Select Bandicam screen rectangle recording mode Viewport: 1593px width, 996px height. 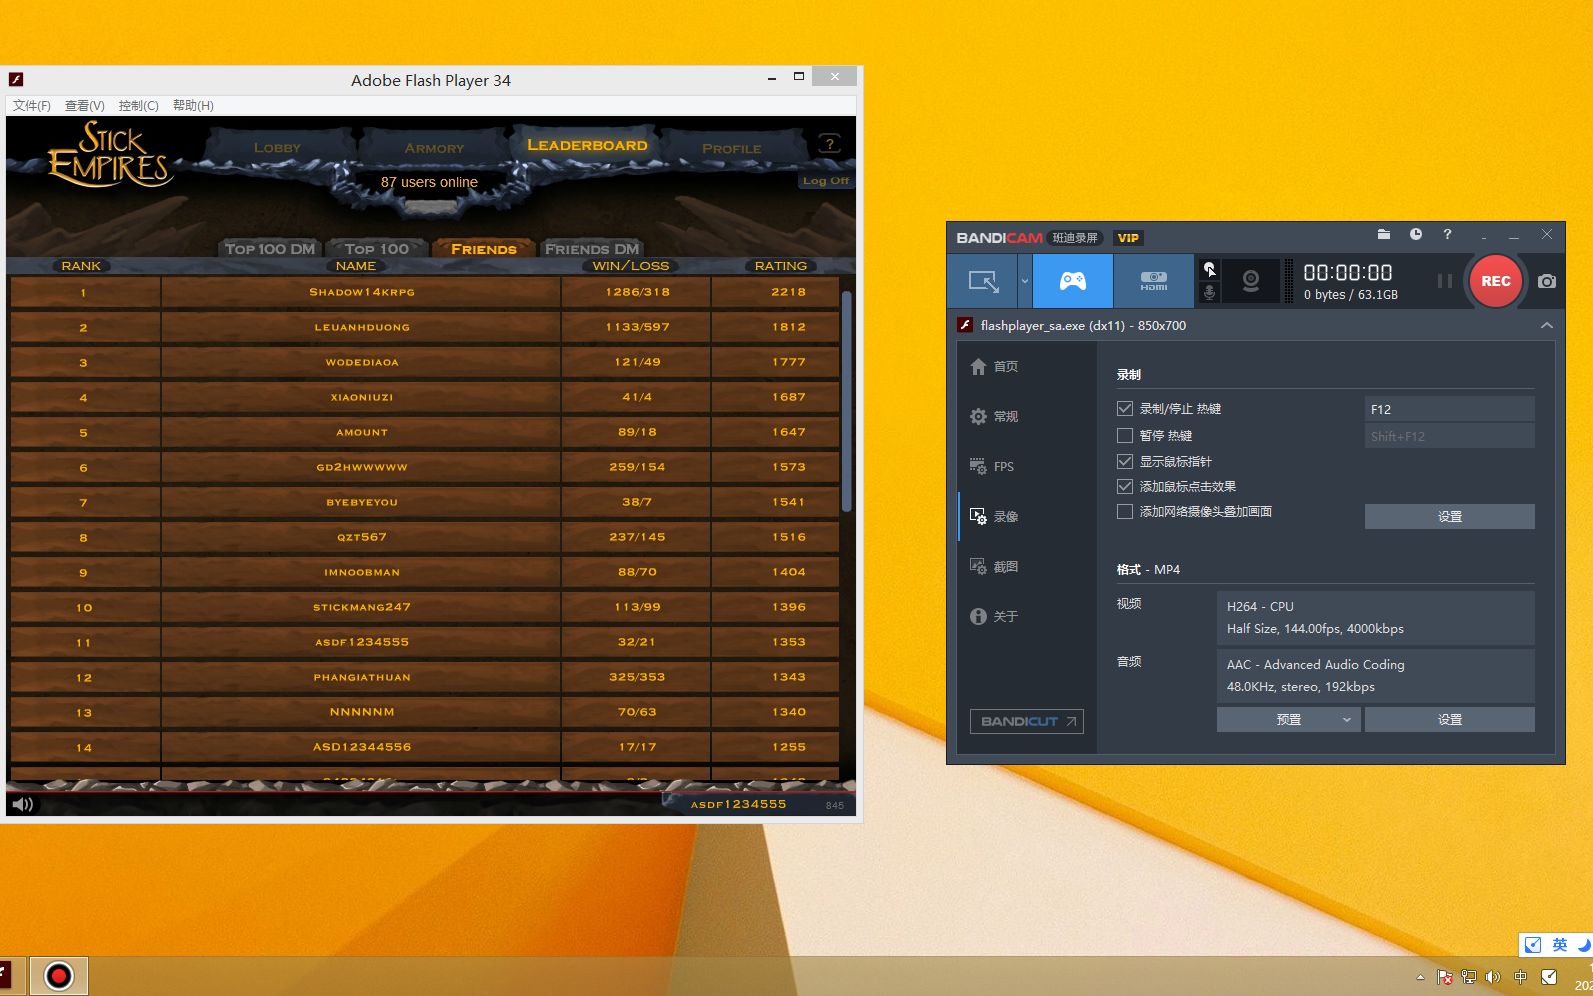(983, 281)
